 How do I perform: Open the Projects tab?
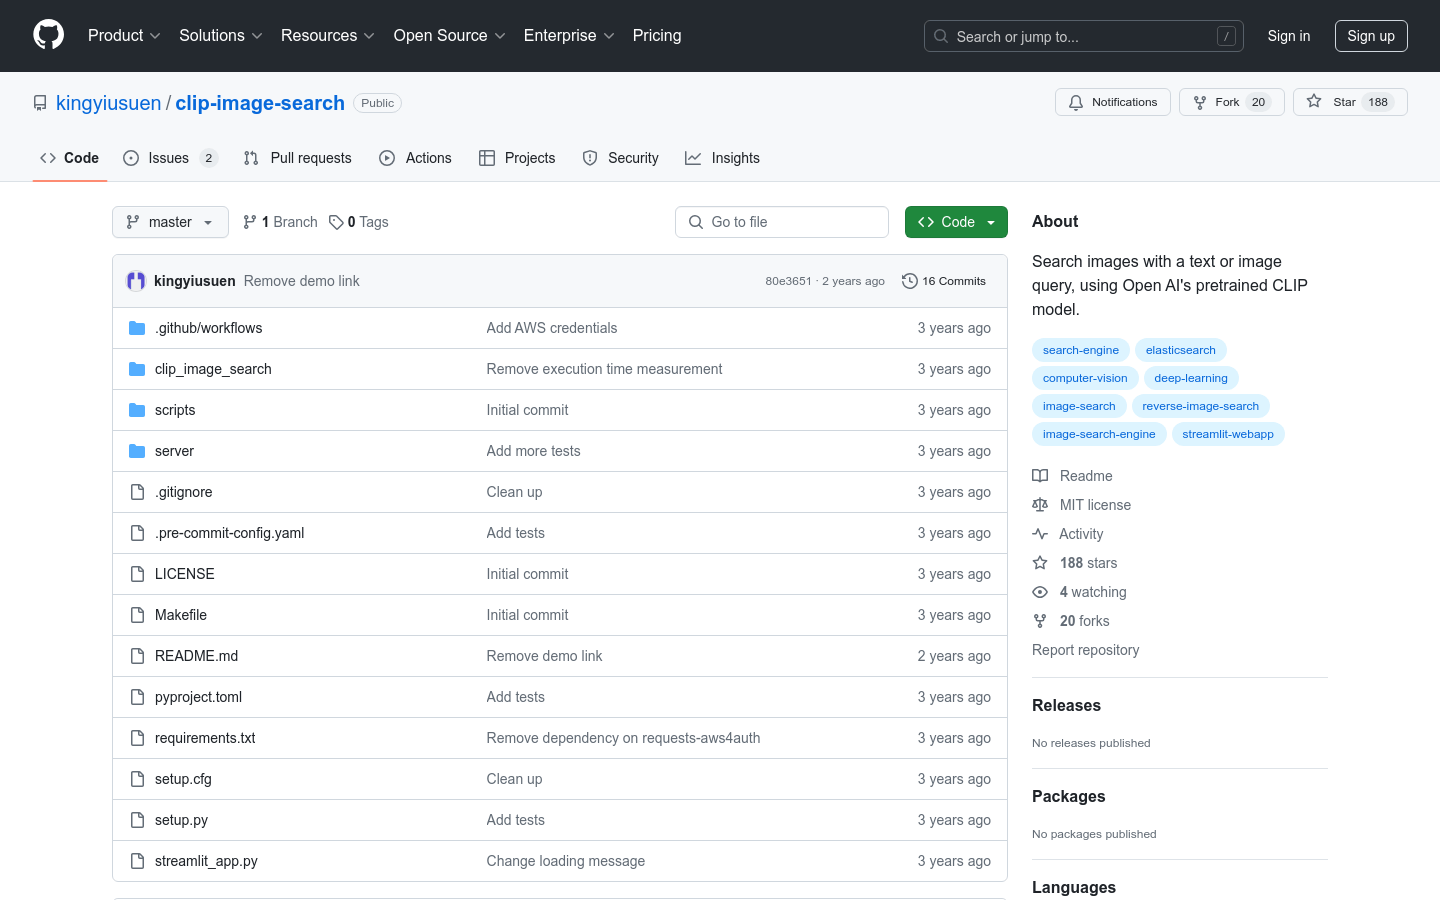tap(517, 158)
